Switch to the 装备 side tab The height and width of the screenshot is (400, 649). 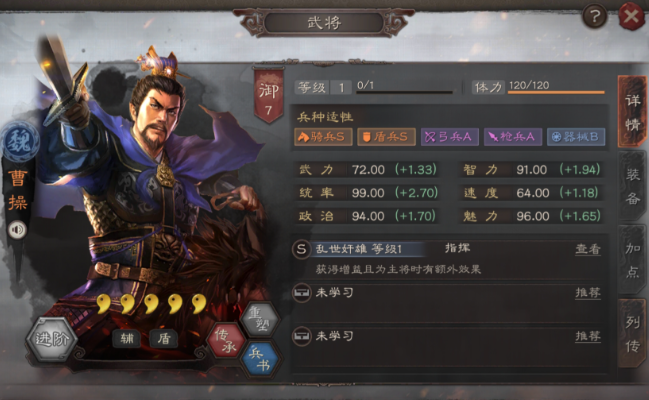point(632,186)
